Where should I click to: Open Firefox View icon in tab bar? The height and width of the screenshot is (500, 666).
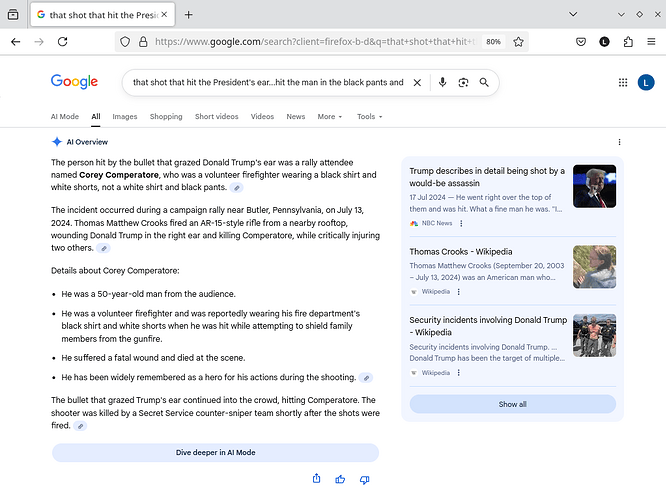tap(13, 15)
